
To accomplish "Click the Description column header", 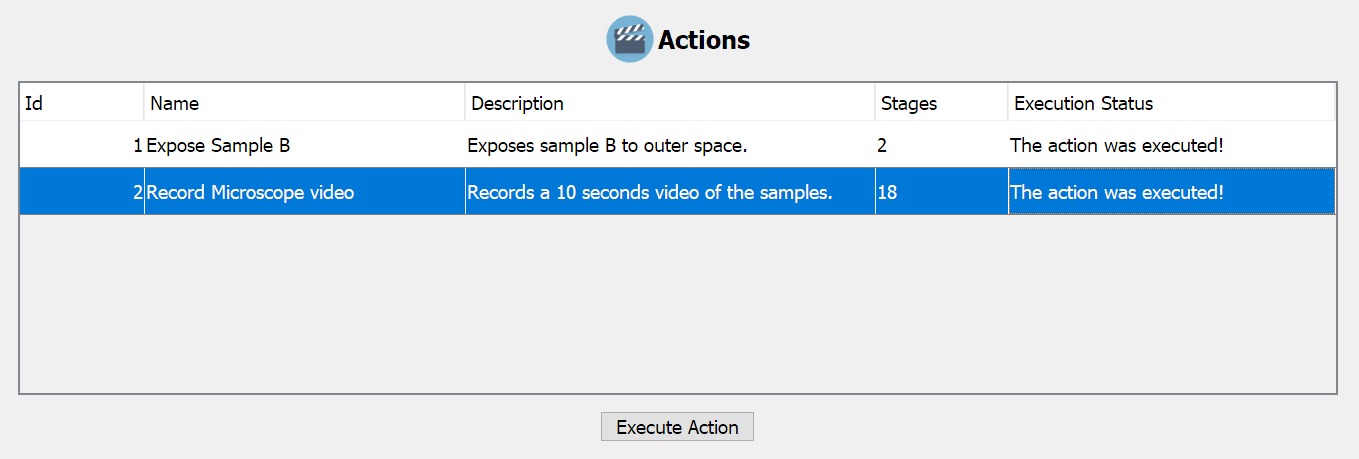I will tap(669, 103).
